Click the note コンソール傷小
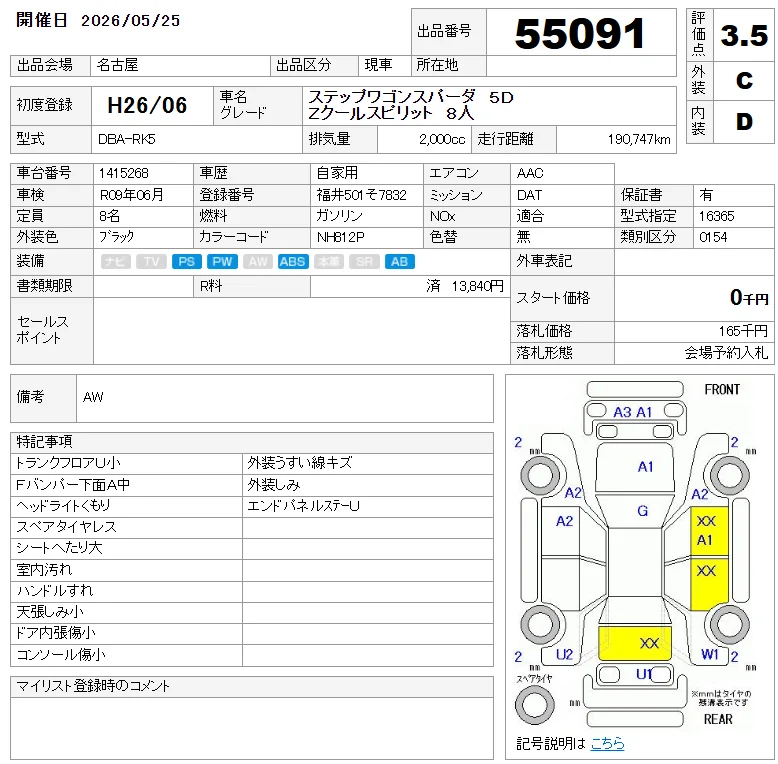 [61, 655]
